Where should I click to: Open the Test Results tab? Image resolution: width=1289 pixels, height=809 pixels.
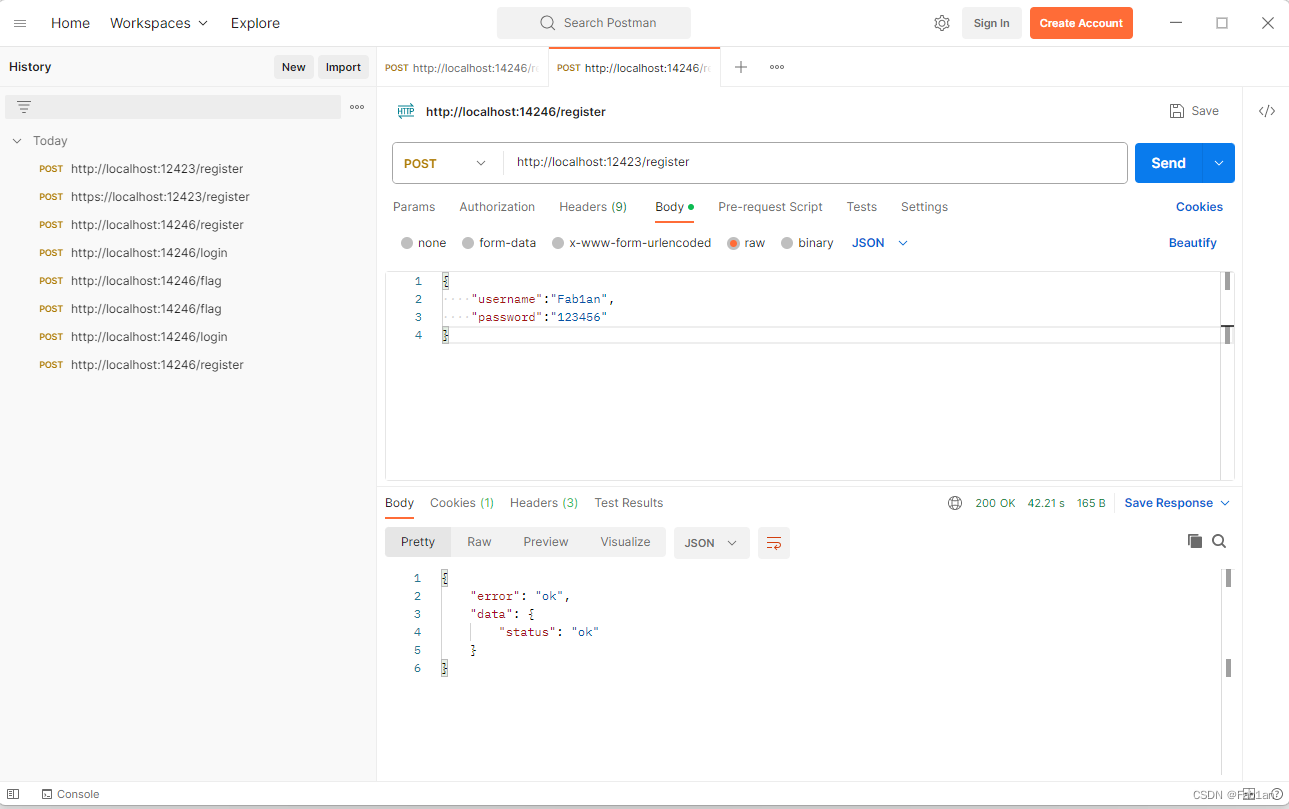629,503
